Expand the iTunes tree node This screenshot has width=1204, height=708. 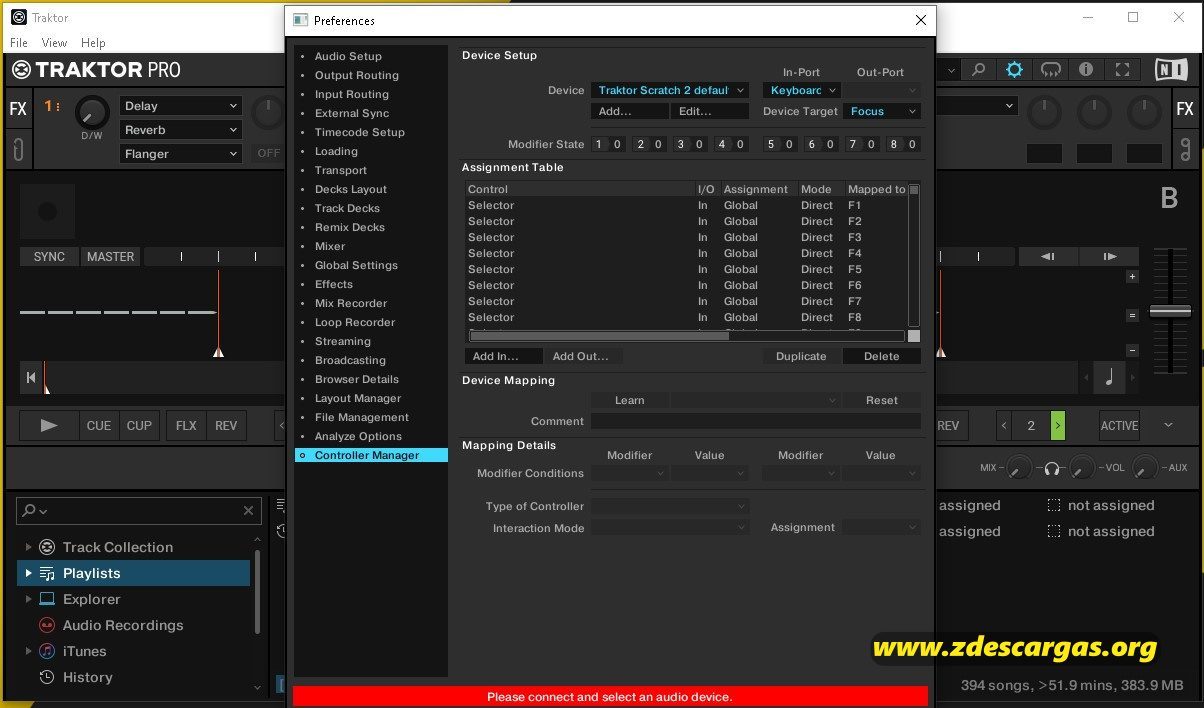pyautogui.click(x=28, y=651)
